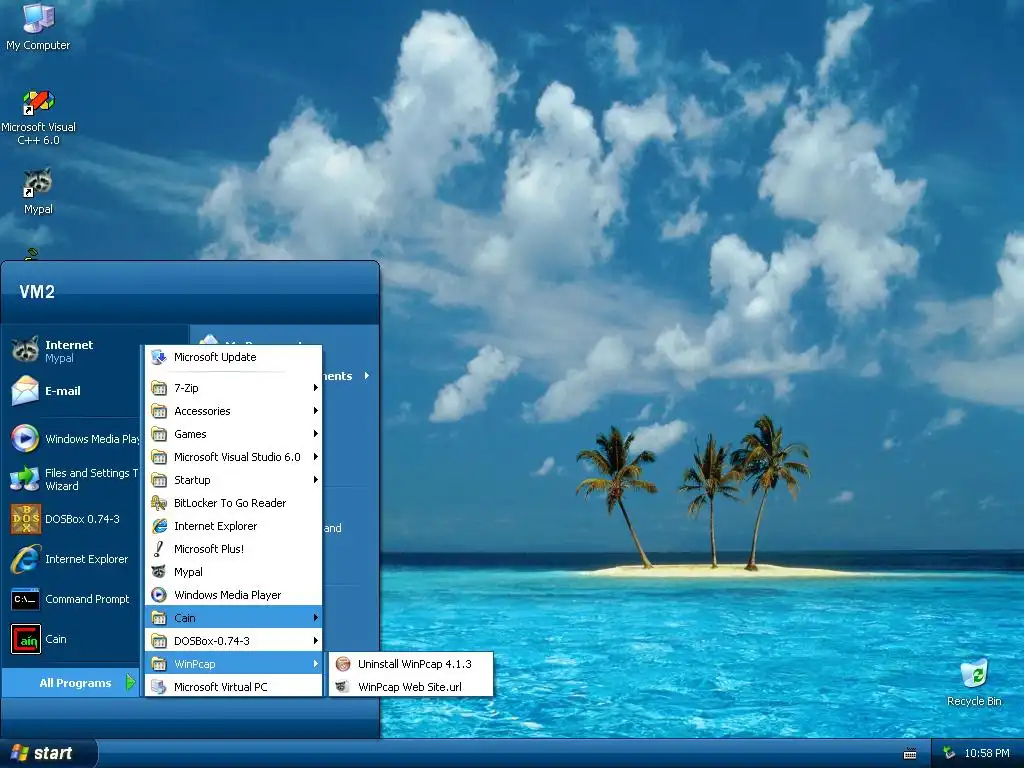The image size is (1024, 768).
Task: Expand the Startup submenu arrow
Action: tap(315, 480)
